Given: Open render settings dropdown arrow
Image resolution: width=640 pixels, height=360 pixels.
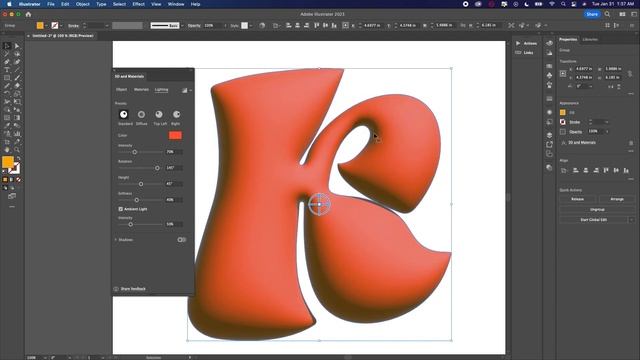Looking at the screenshot, I should tap(191, 90).
